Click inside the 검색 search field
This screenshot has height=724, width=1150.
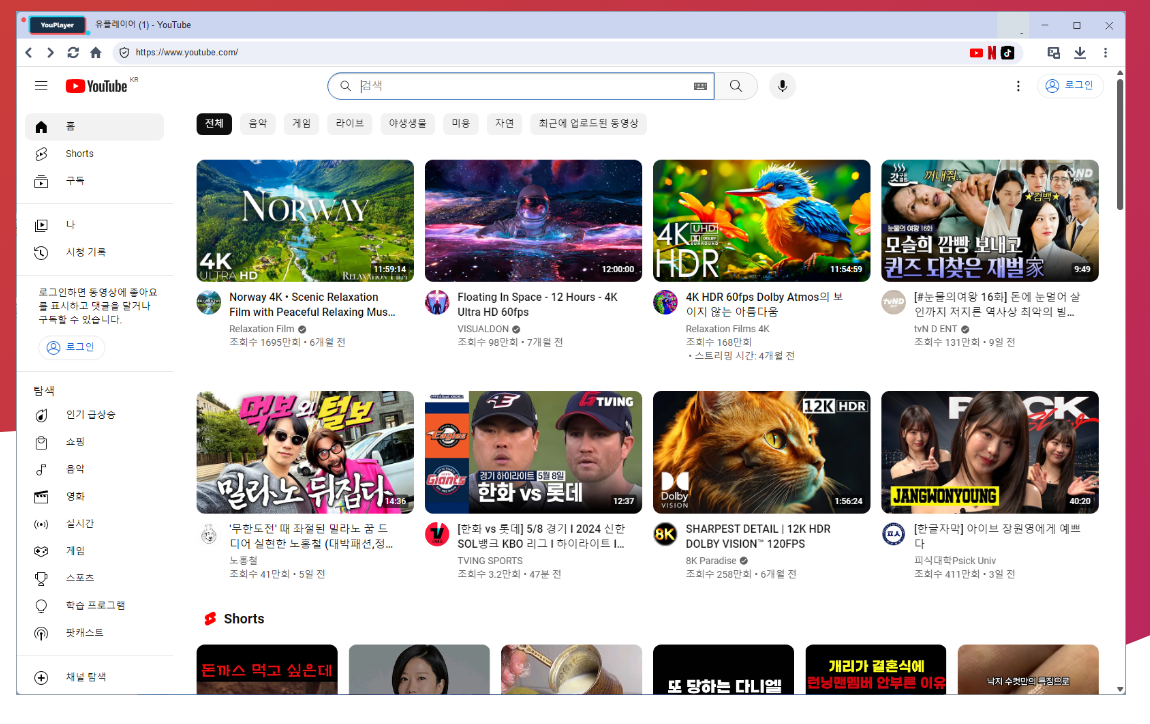click(520, 86)
